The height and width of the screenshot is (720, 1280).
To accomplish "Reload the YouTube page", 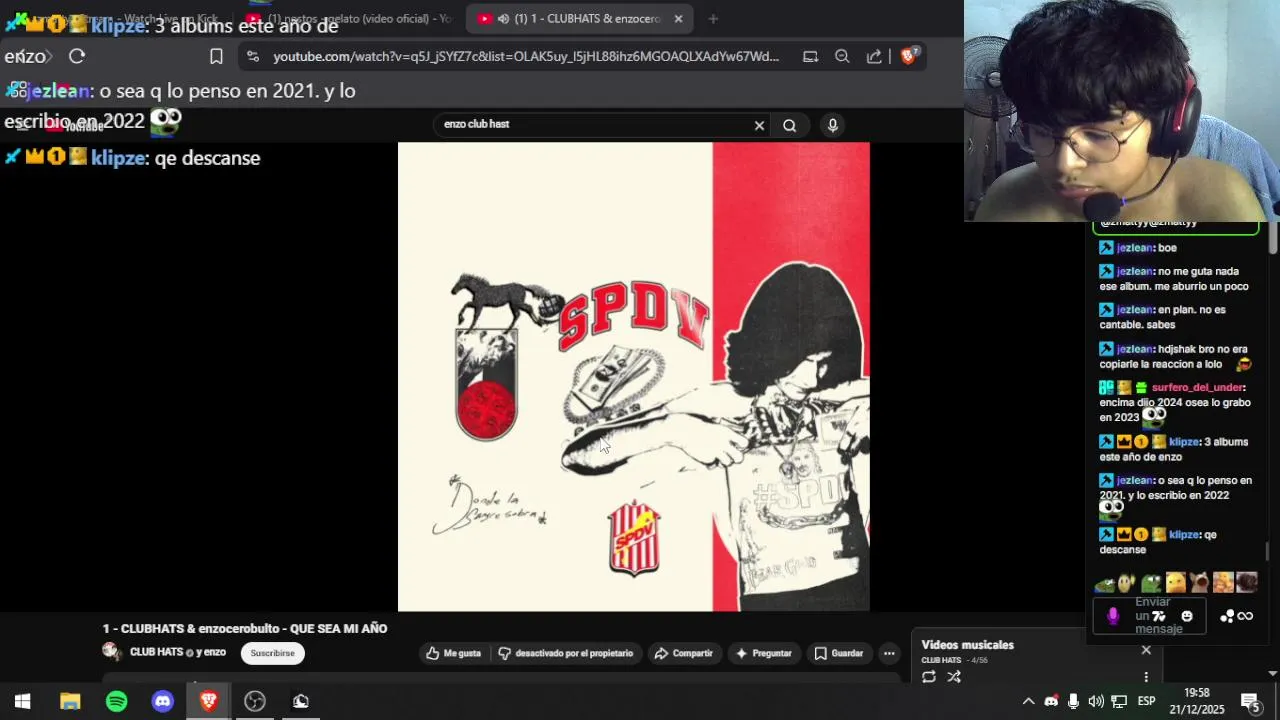I will click(77, 56).
